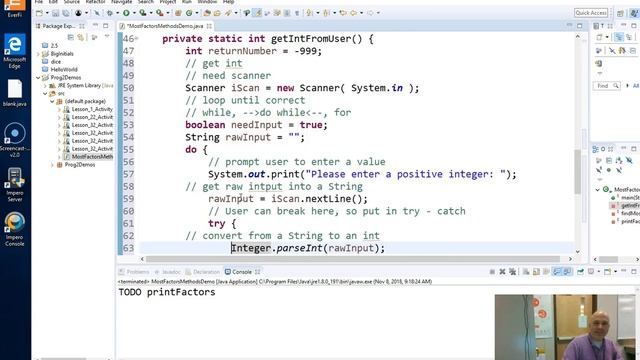This screenshot has height=360, width=640.
Task: Open the Navigate menu
Action: (122, 2)
